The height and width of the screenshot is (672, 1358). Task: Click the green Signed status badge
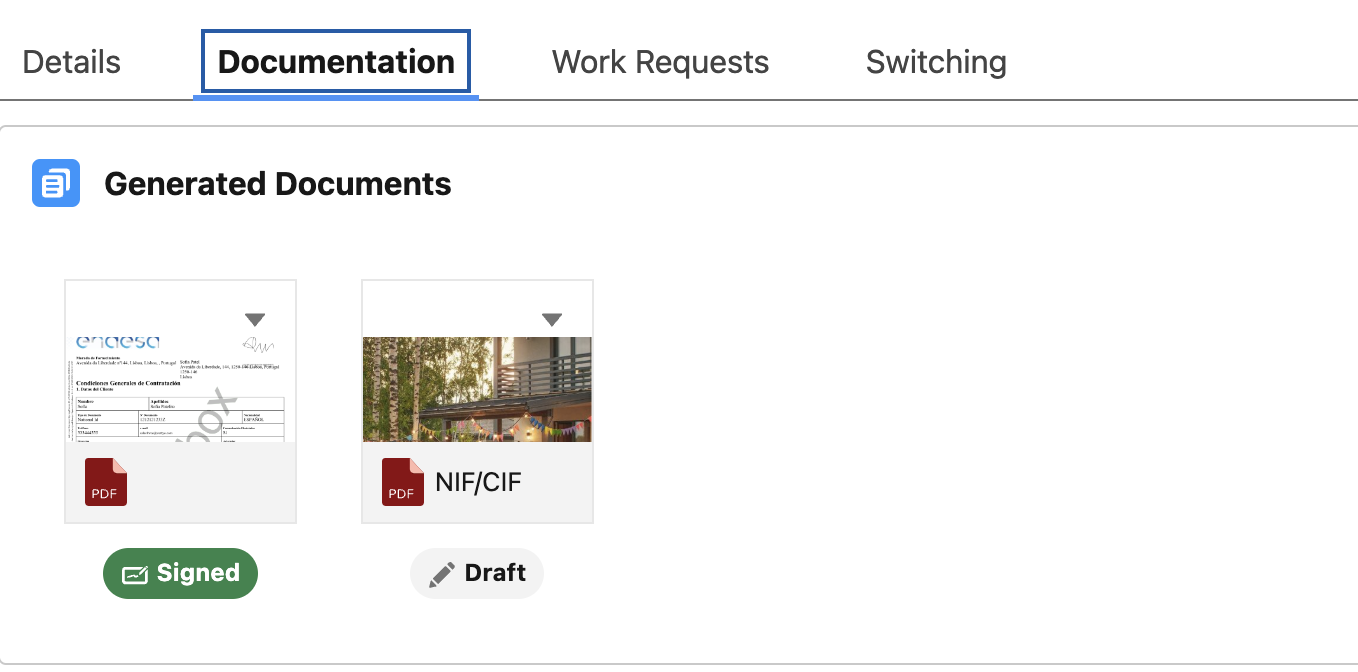(x=180, y=573)
